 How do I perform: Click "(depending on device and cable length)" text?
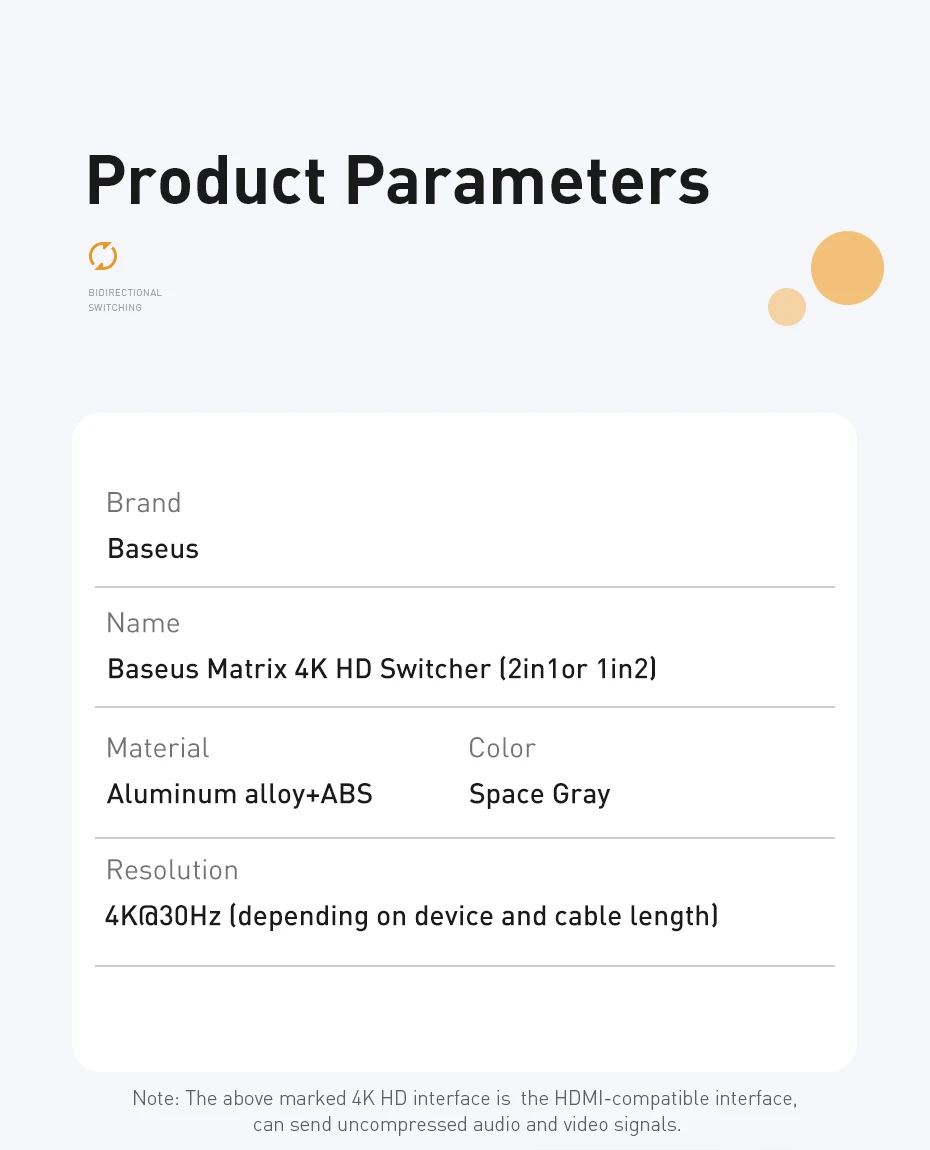pyautogui.click(x=474, y=916)
